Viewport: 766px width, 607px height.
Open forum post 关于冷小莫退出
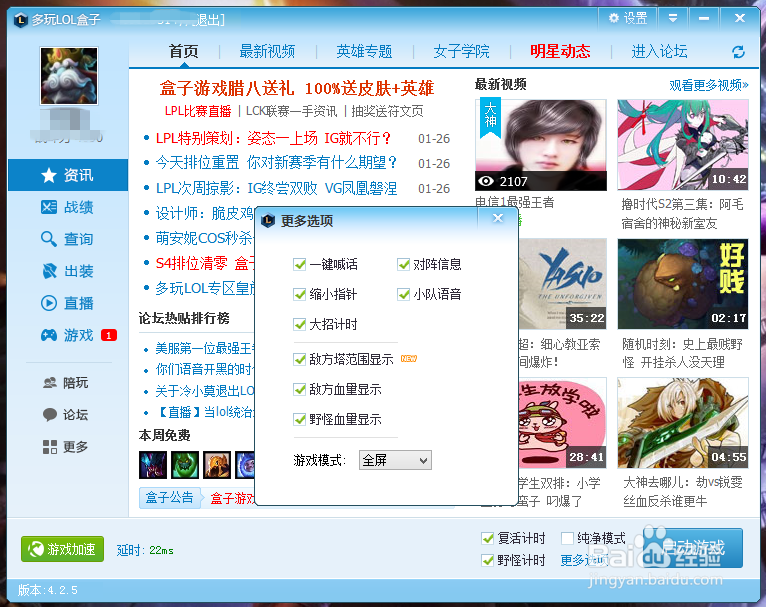(205, 391)
